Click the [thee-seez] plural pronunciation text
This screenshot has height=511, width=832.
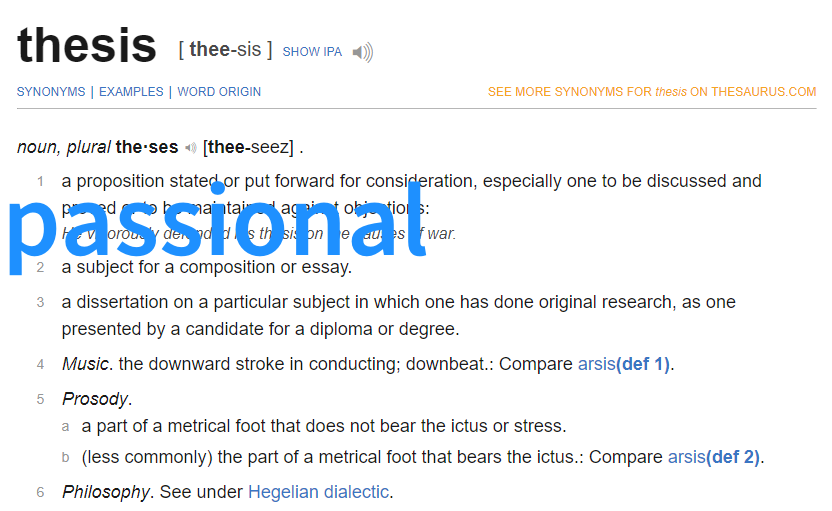click(x=248, y=147)
